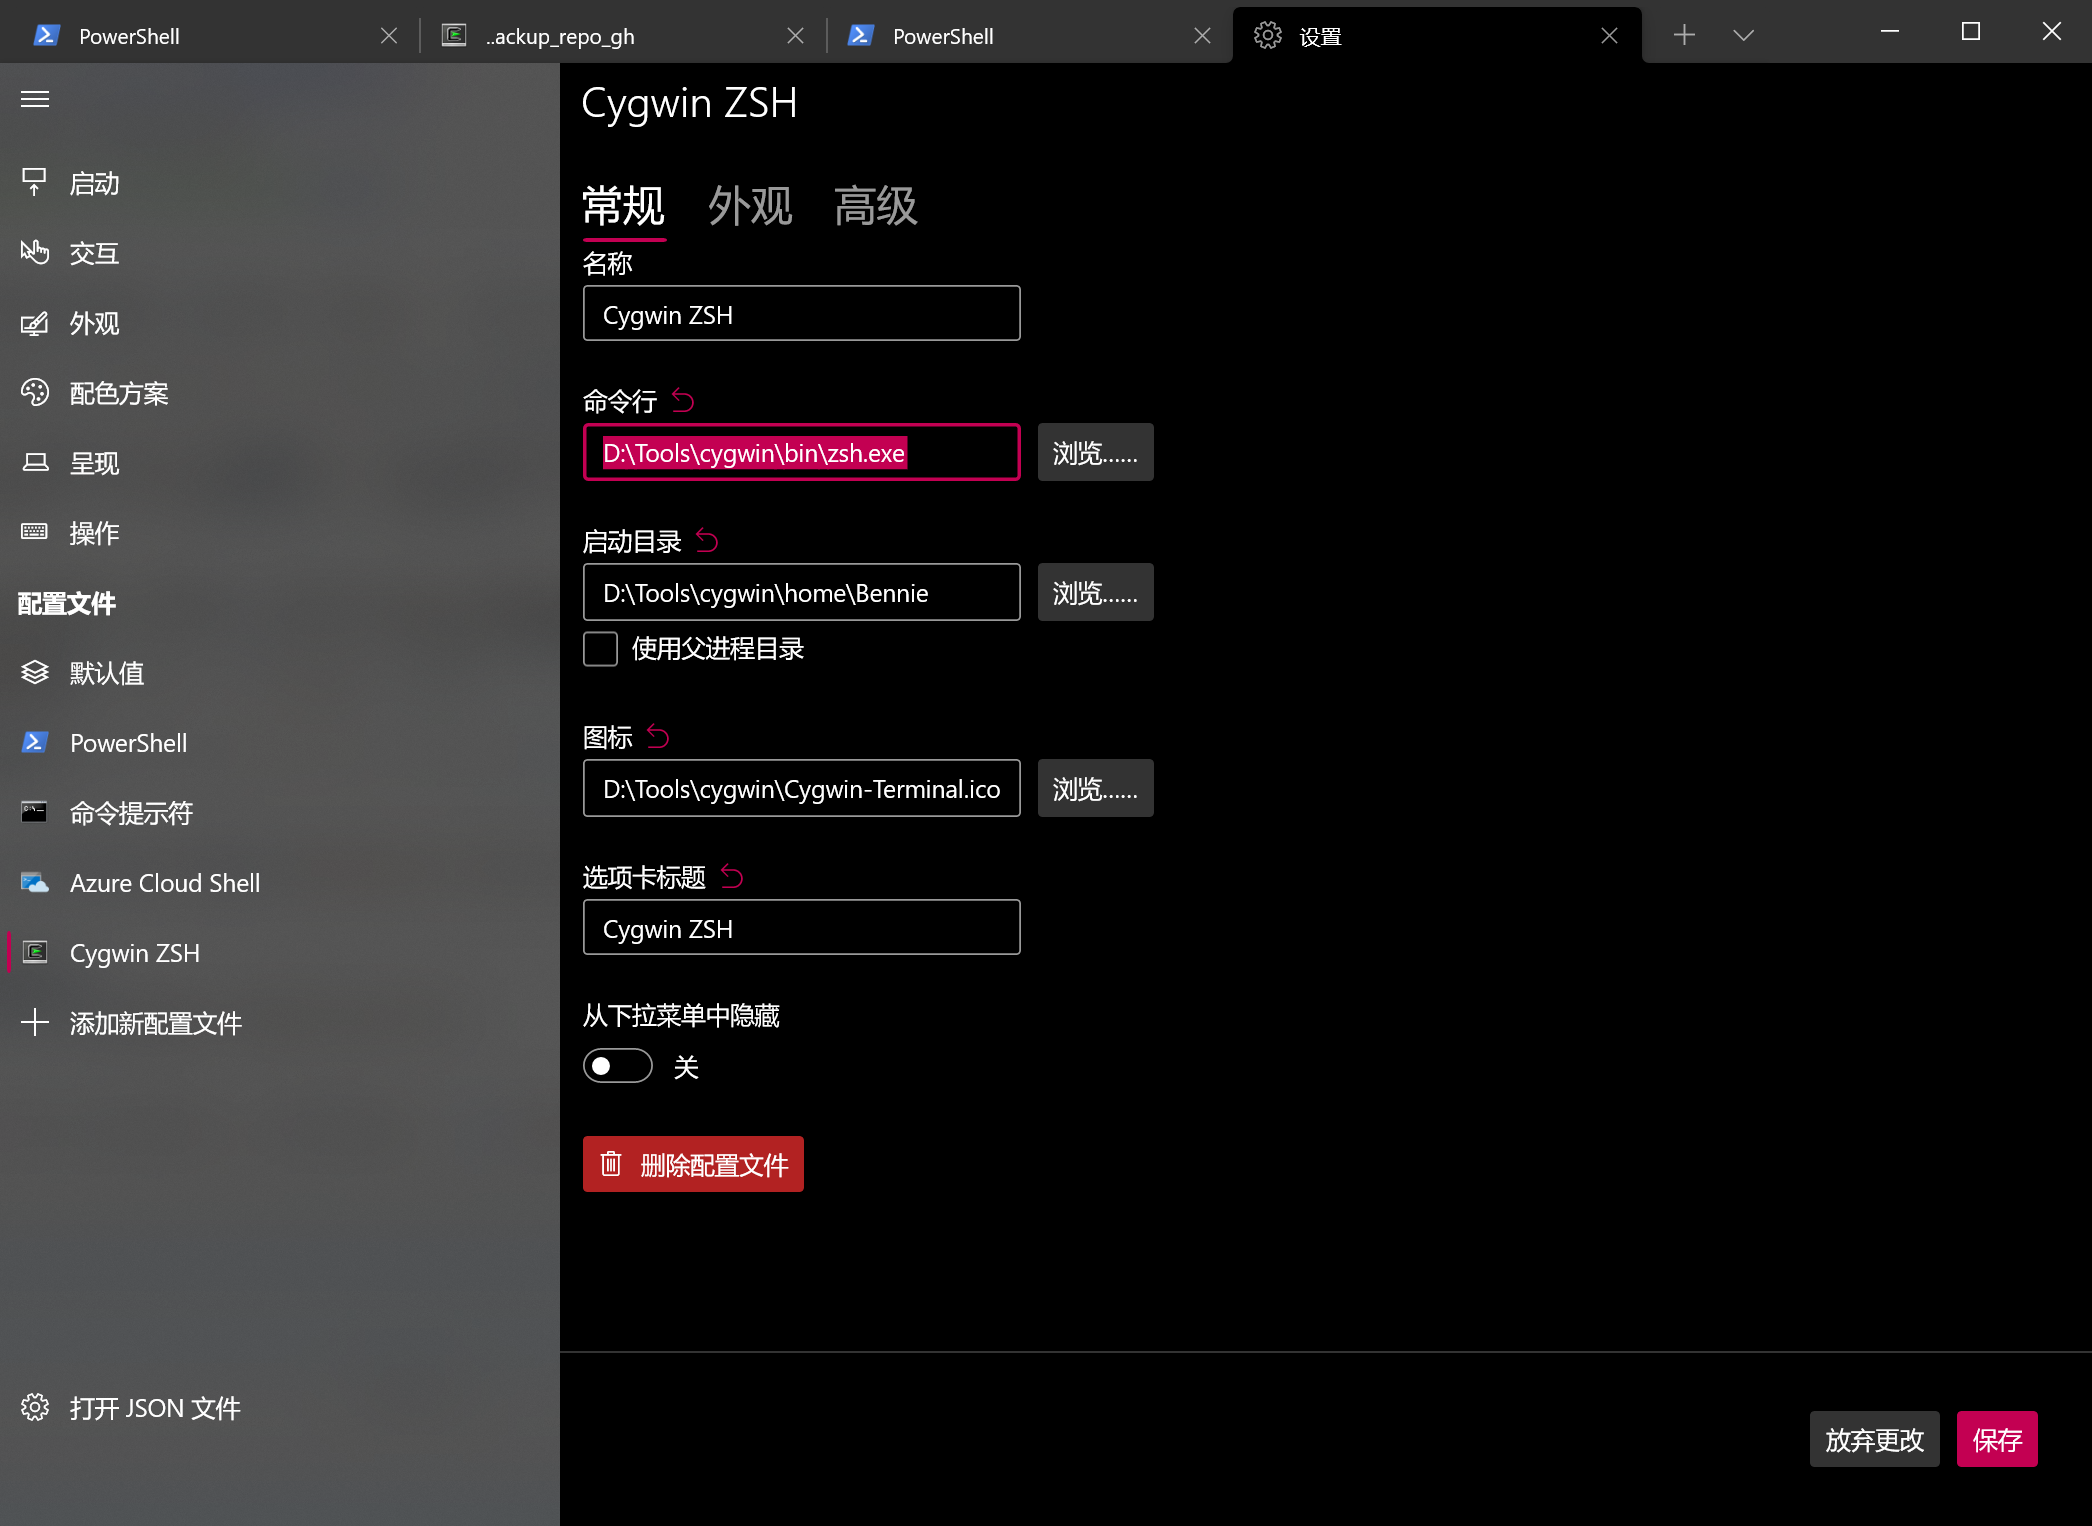The image size is (2092, 1526).
Task: Select the 命令提示符 profile
Action: pyautogui.click(x=280, y=813)
